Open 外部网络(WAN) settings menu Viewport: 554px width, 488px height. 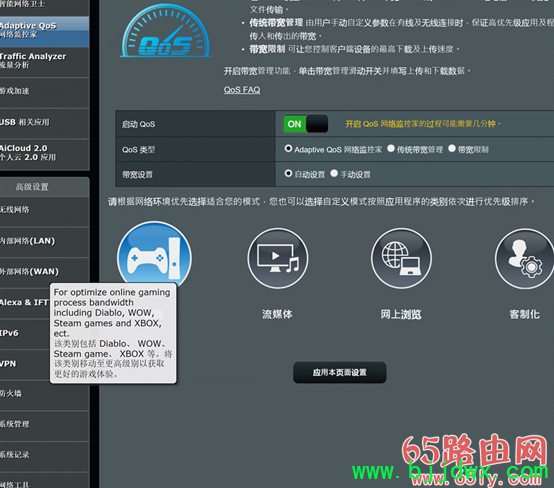(x=44, y=272)
